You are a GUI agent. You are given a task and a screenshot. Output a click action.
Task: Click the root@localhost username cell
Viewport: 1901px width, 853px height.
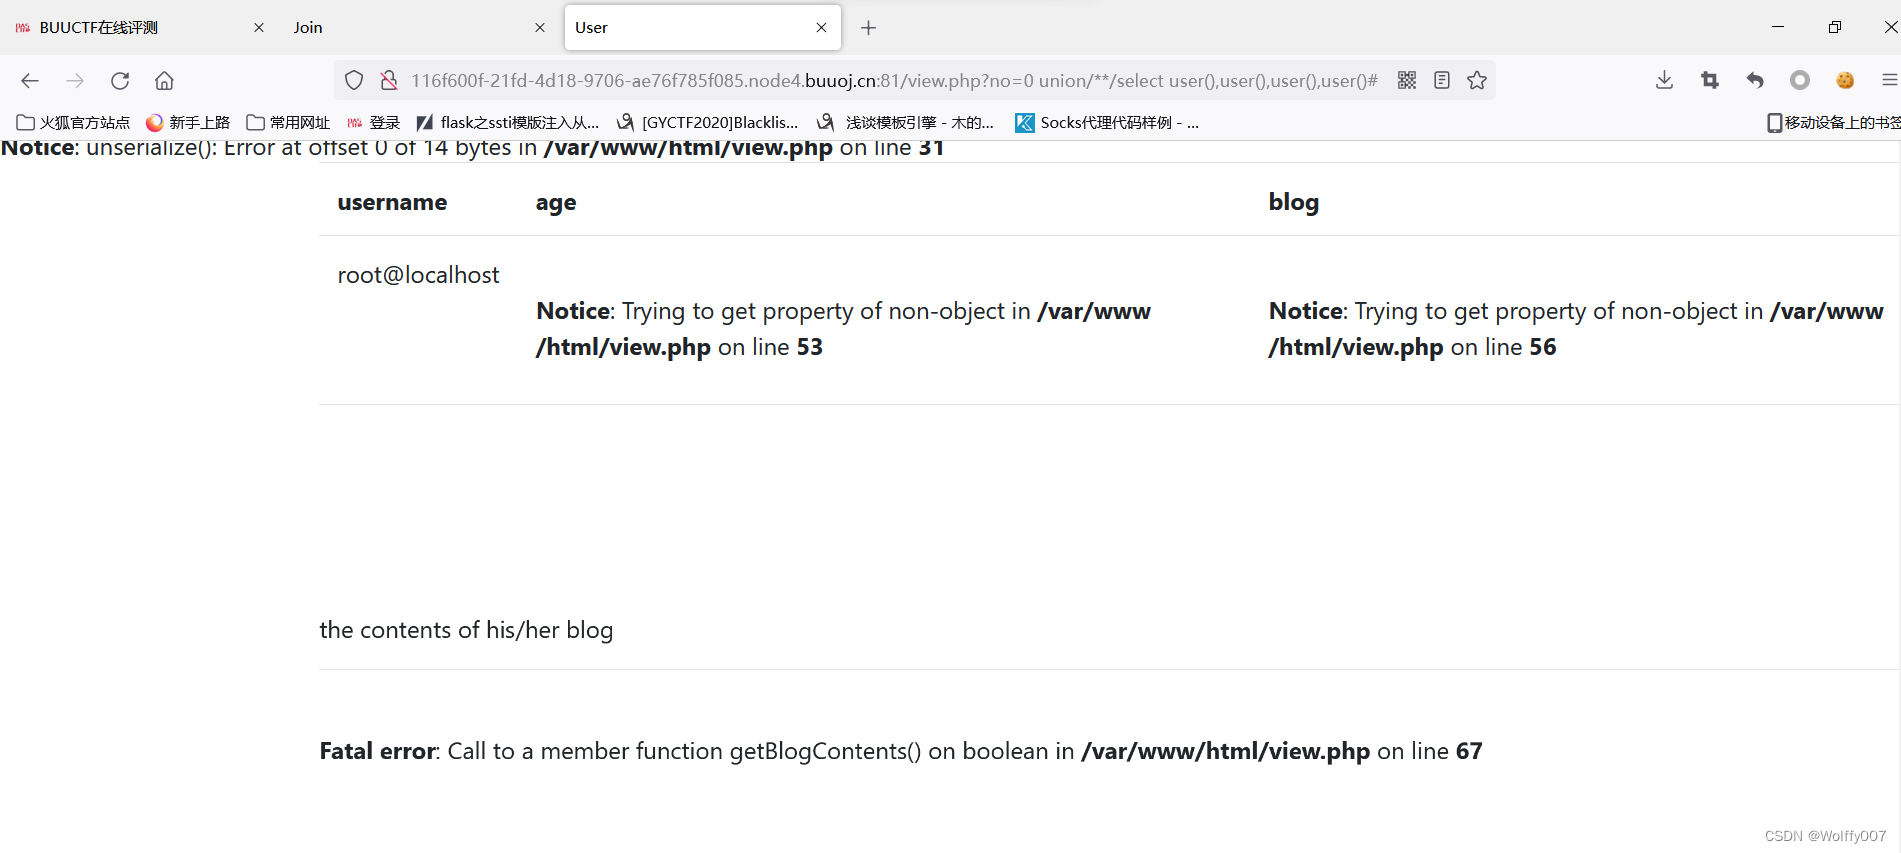point(418,275)
